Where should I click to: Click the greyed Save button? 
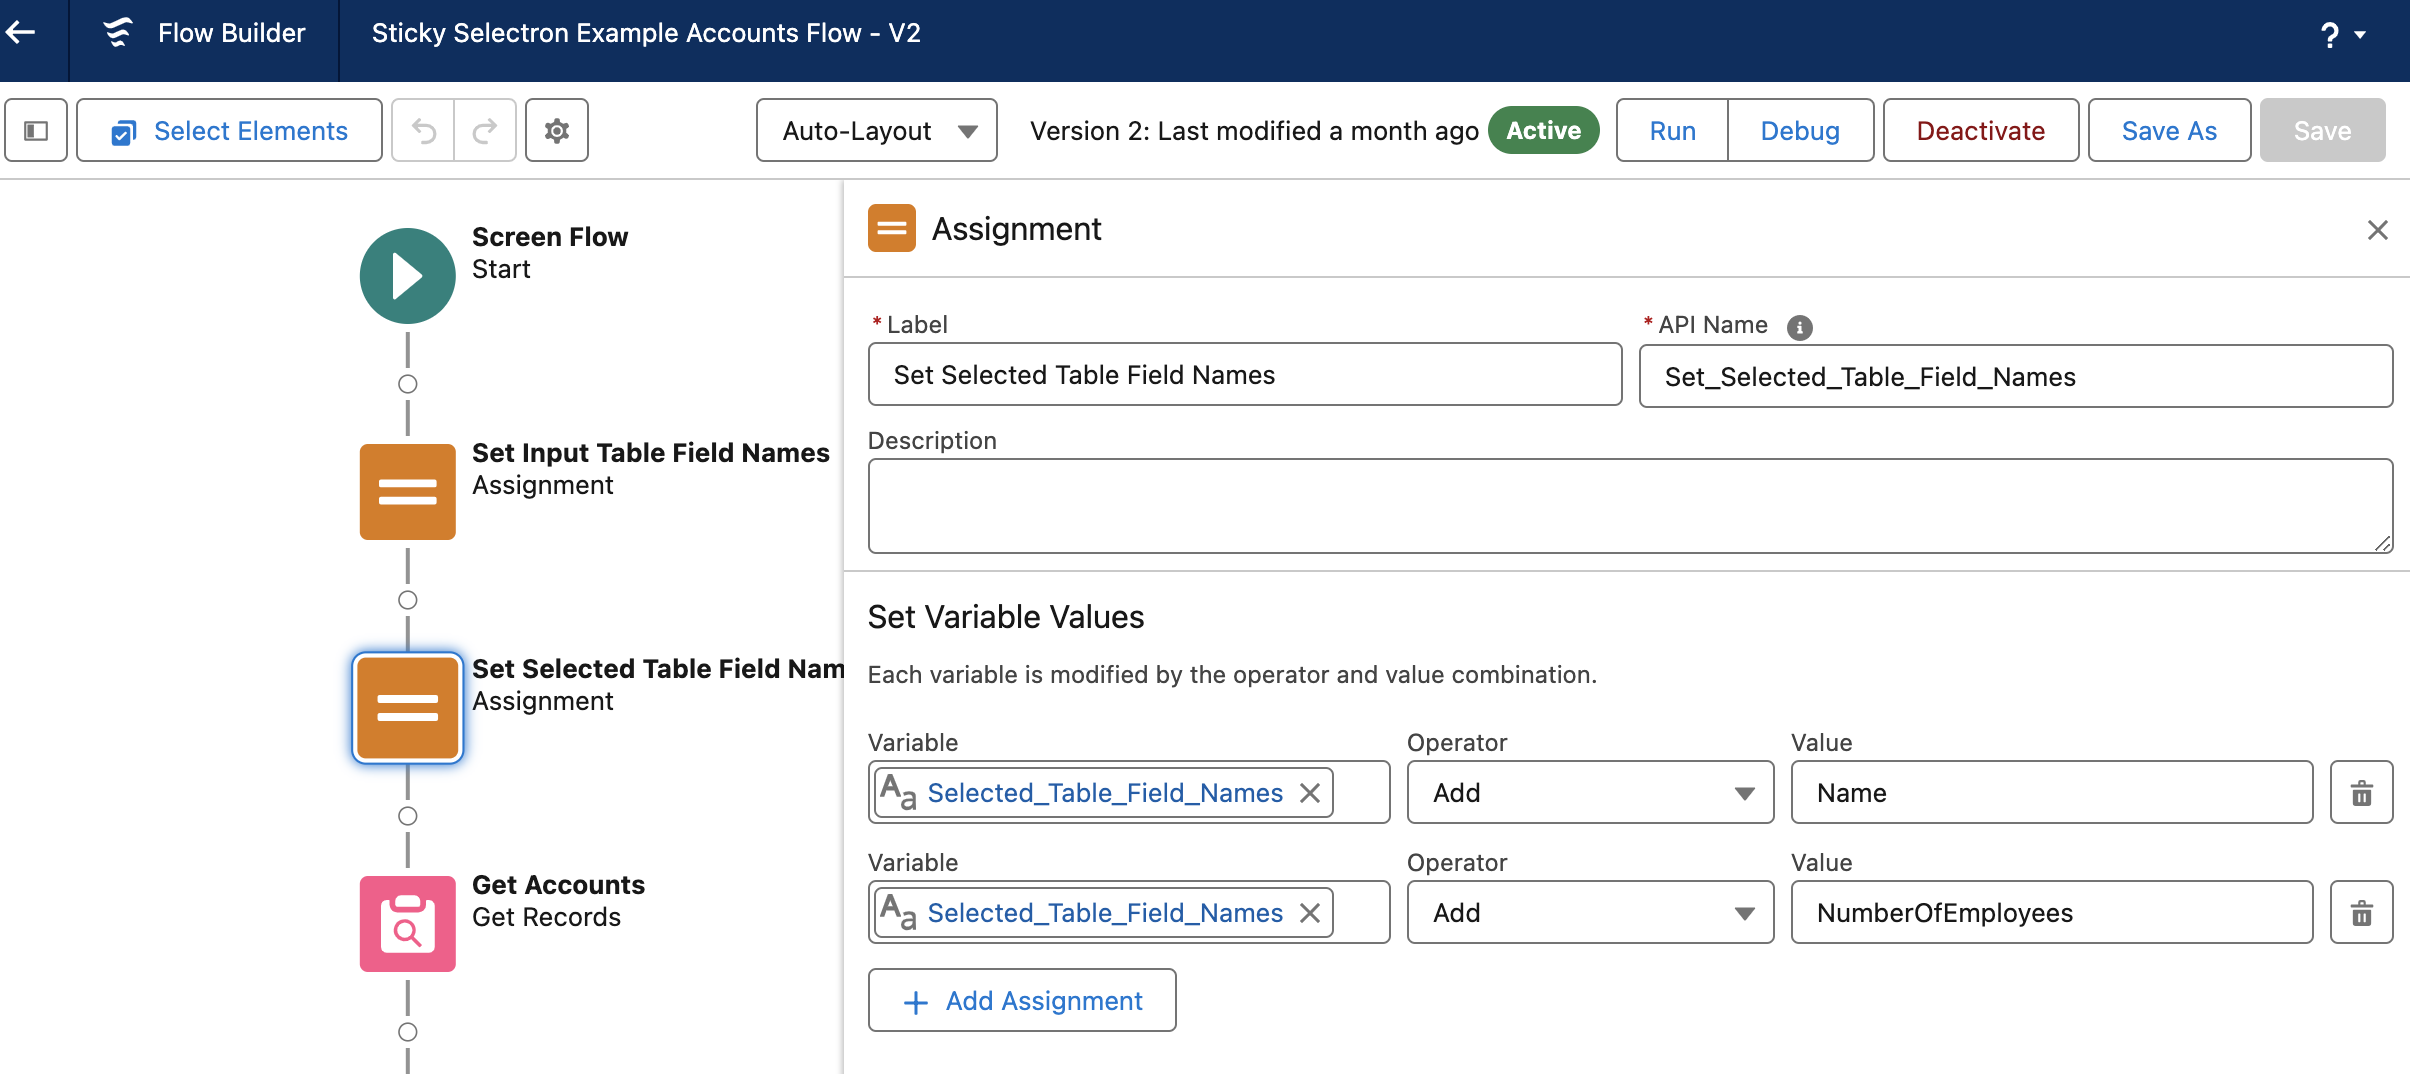2322,131
